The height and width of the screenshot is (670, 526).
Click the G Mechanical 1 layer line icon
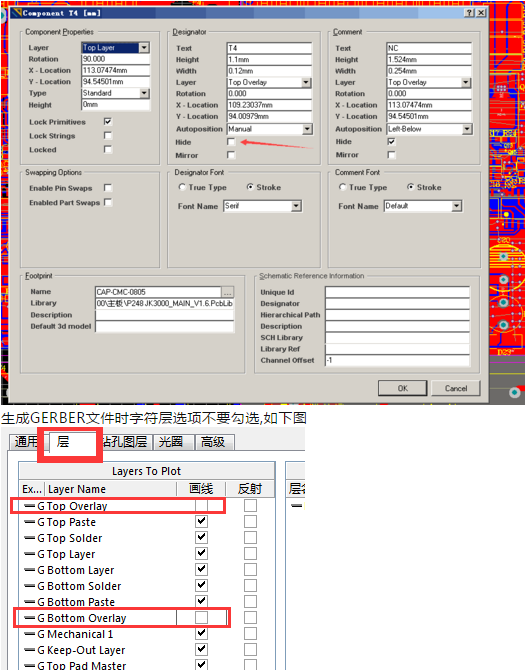tap(29, 634)
